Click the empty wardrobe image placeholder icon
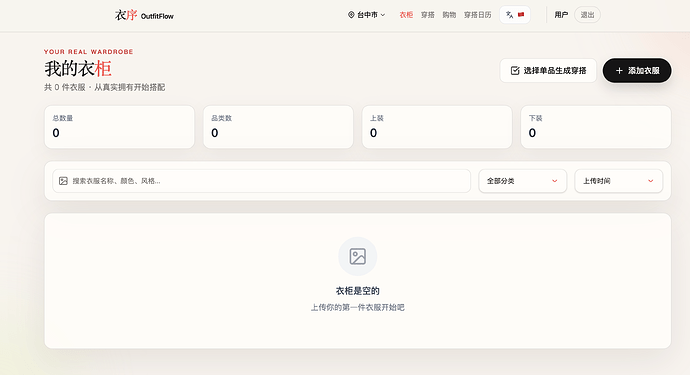Image resolution: width=690 pixels, height=375 pixels. pyautogui.click(x=357, y=256)
